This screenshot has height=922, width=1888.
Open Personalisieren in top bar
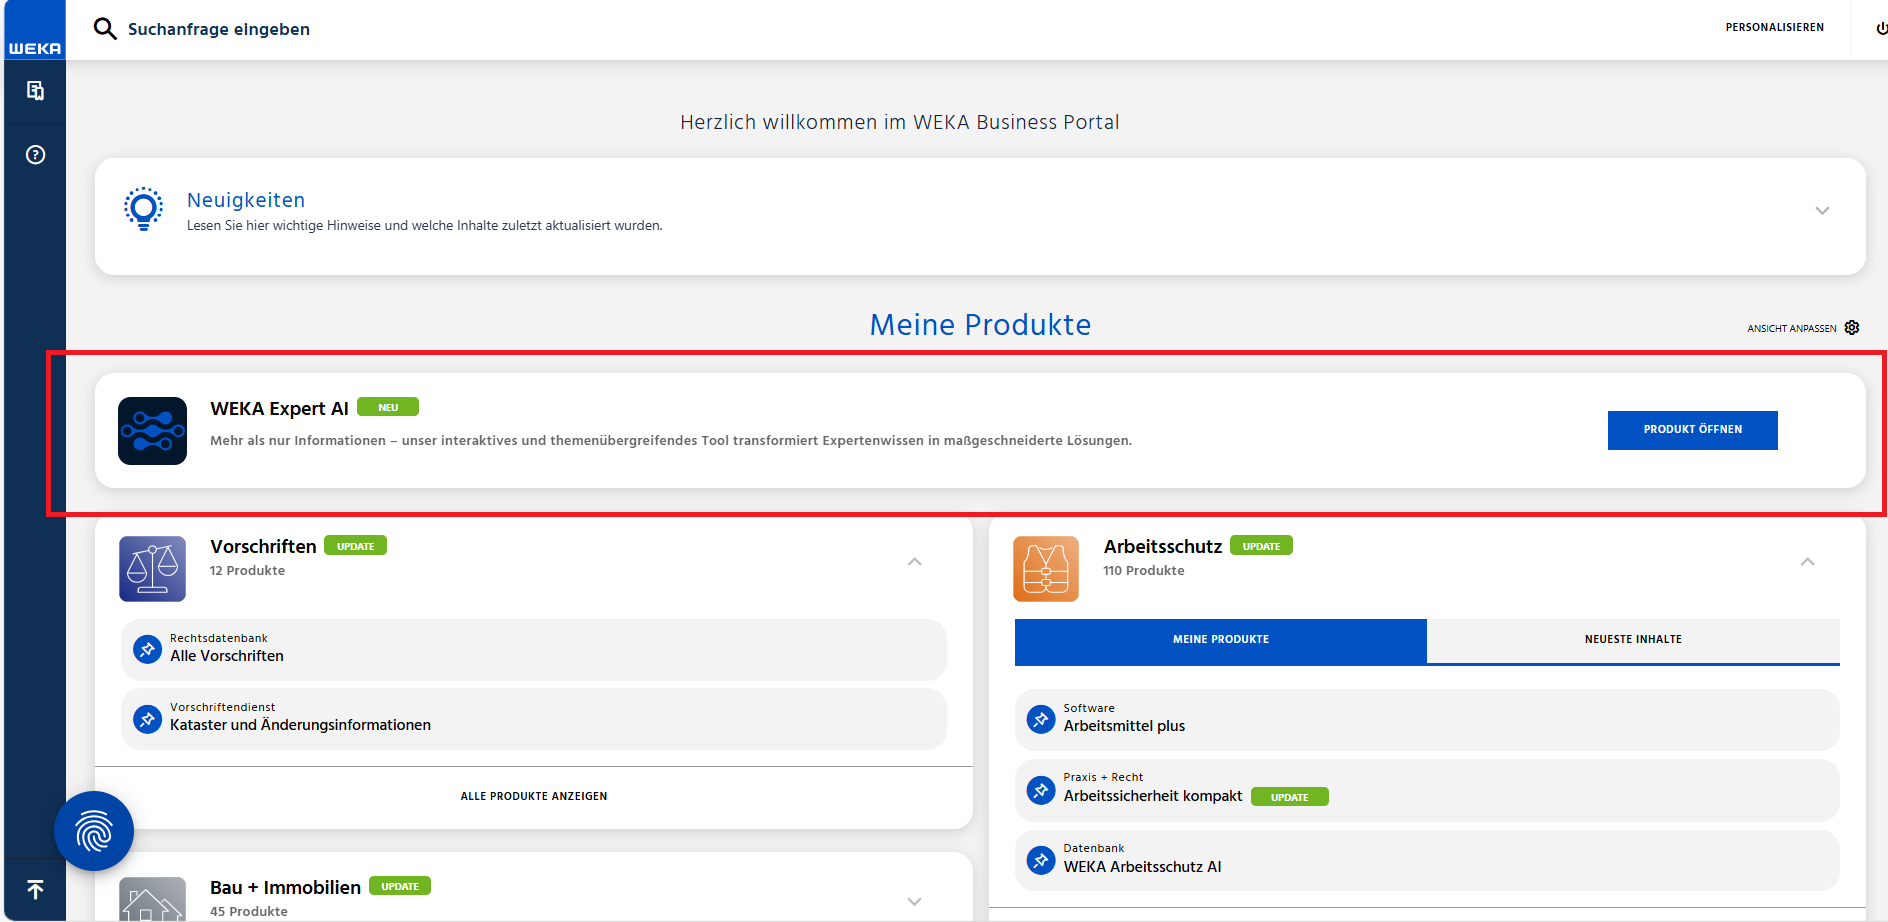1775,28
